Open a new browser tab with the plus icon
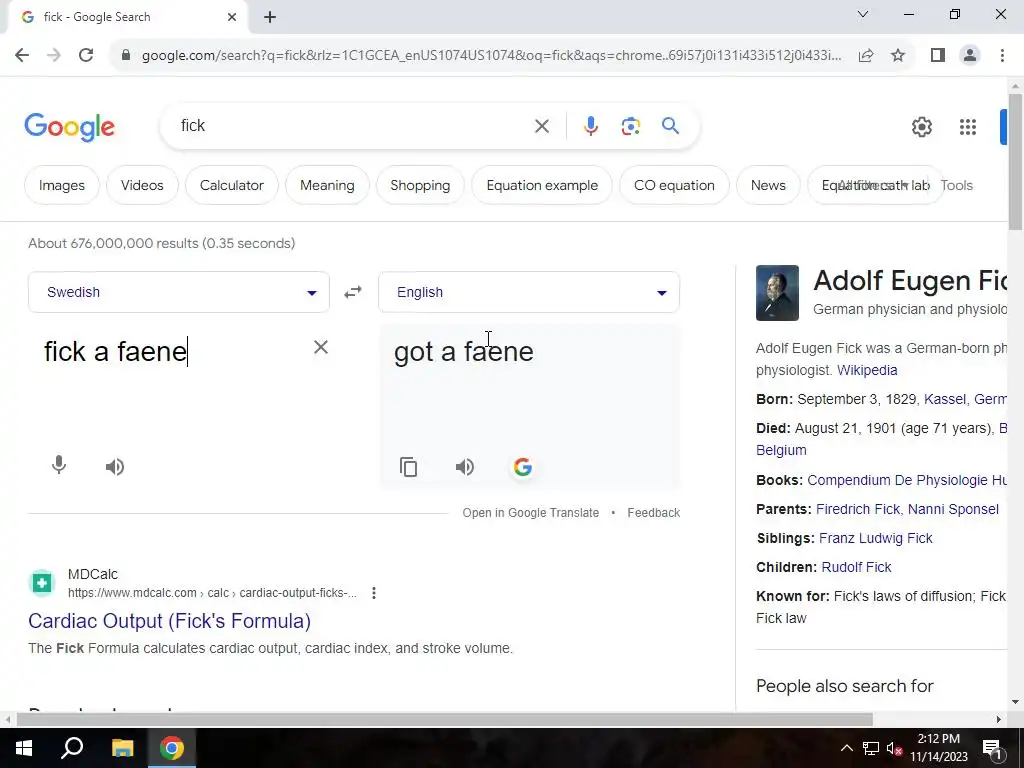 tap(270, 18)
